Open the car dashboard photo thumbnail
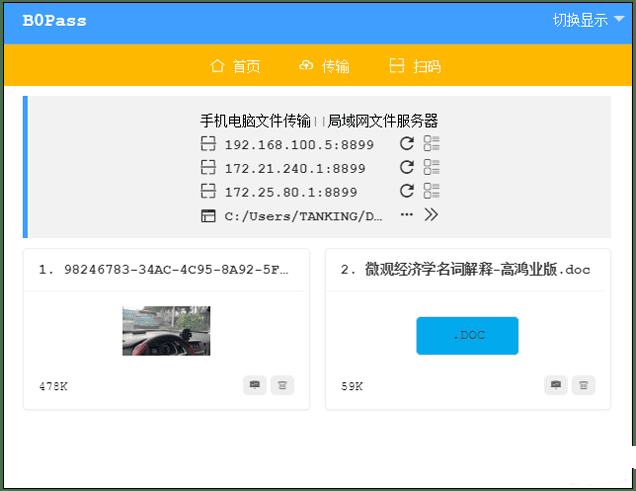The image size is (636, 491). 166,331
